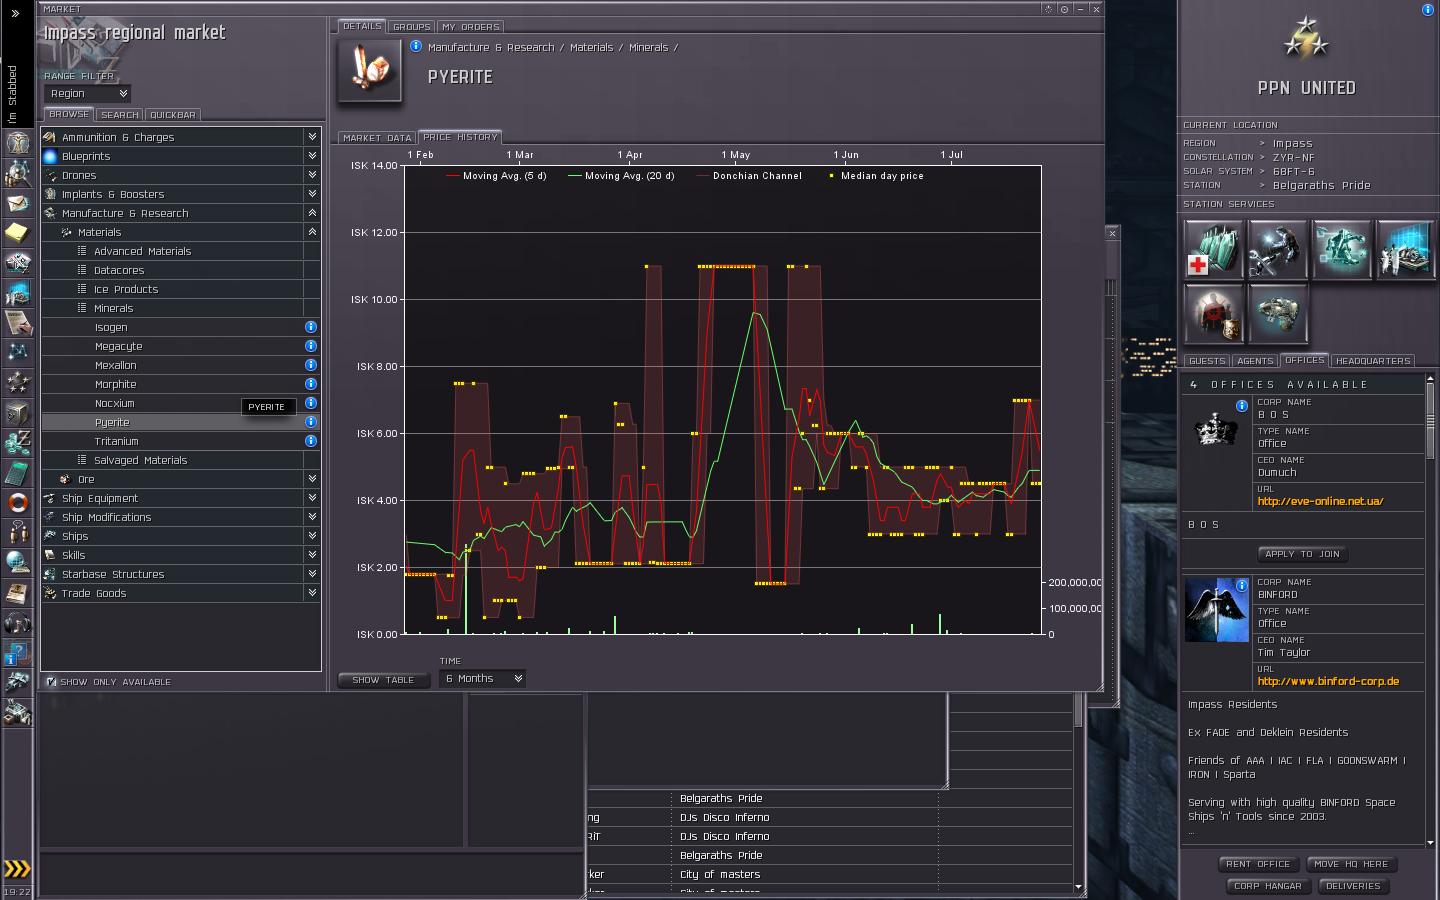The width and height of the screenshot is (1440, 900).
Task: Open the globe browser icon in sidebar
Action: pos(18,562)
